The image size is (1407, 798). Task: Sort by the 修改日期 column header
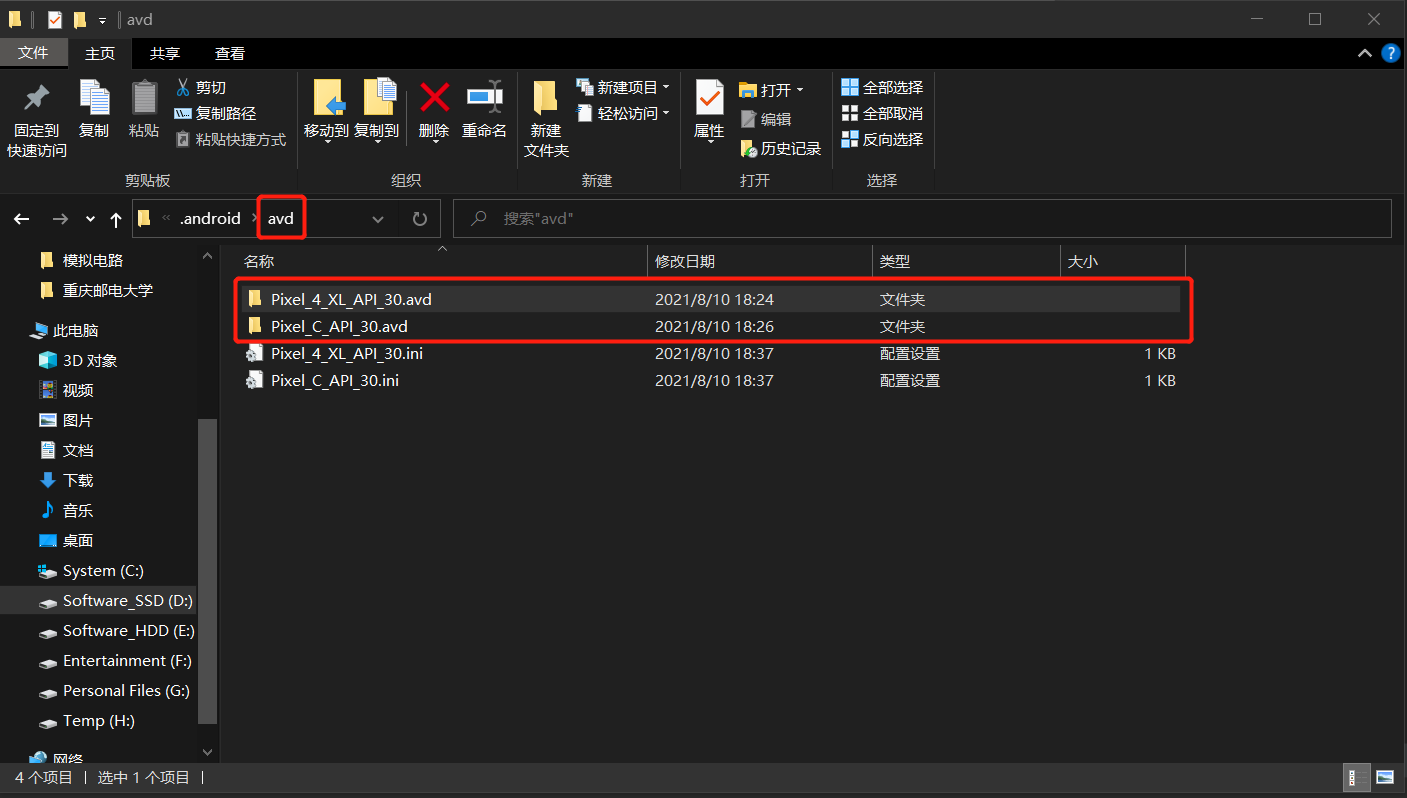[760, 262]
